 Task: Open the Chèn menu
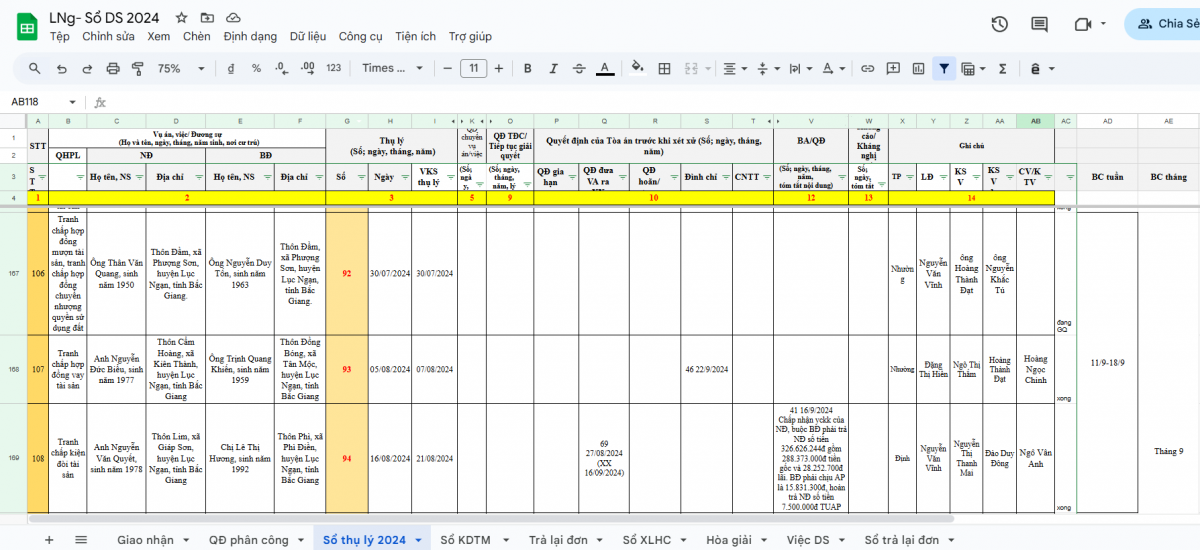coord(196,36)
